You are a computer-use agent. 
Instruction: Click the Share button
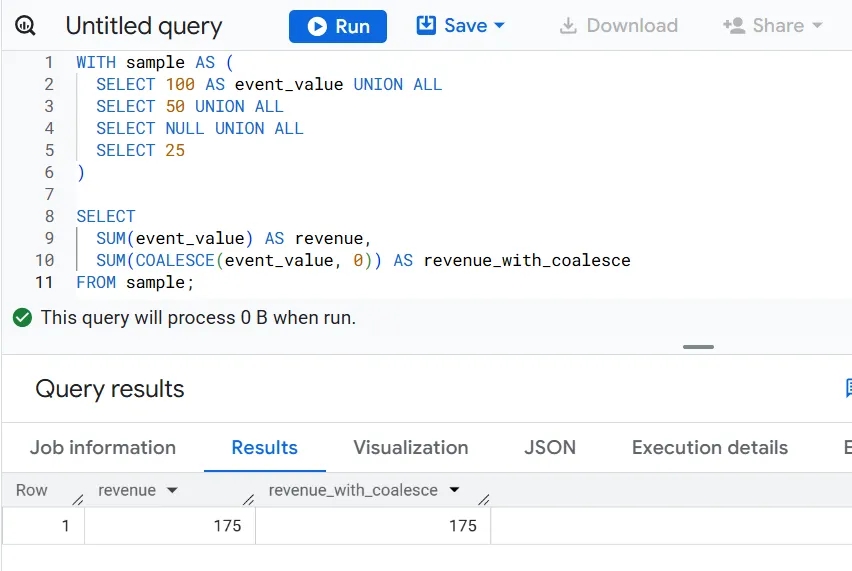(x=772, y=26)
